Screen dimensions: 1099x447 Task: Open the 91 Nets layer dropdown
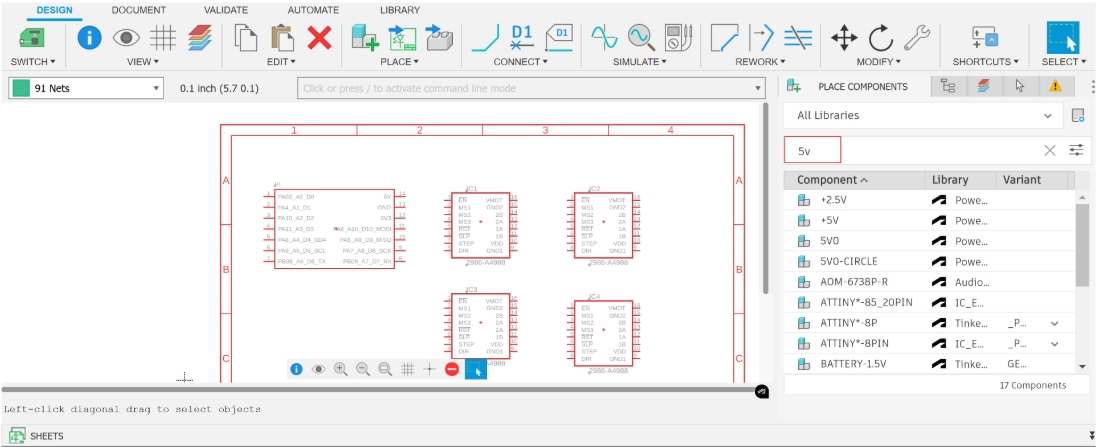tap(86, 88)
